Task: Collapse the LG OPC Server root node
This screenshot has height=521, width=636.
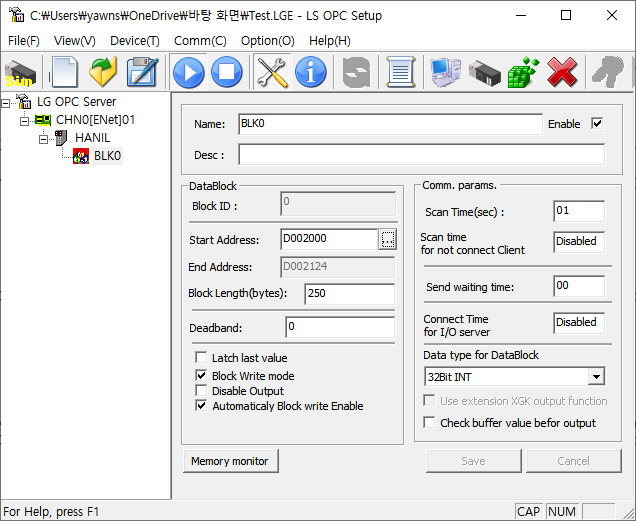Action: click(6, 104)
